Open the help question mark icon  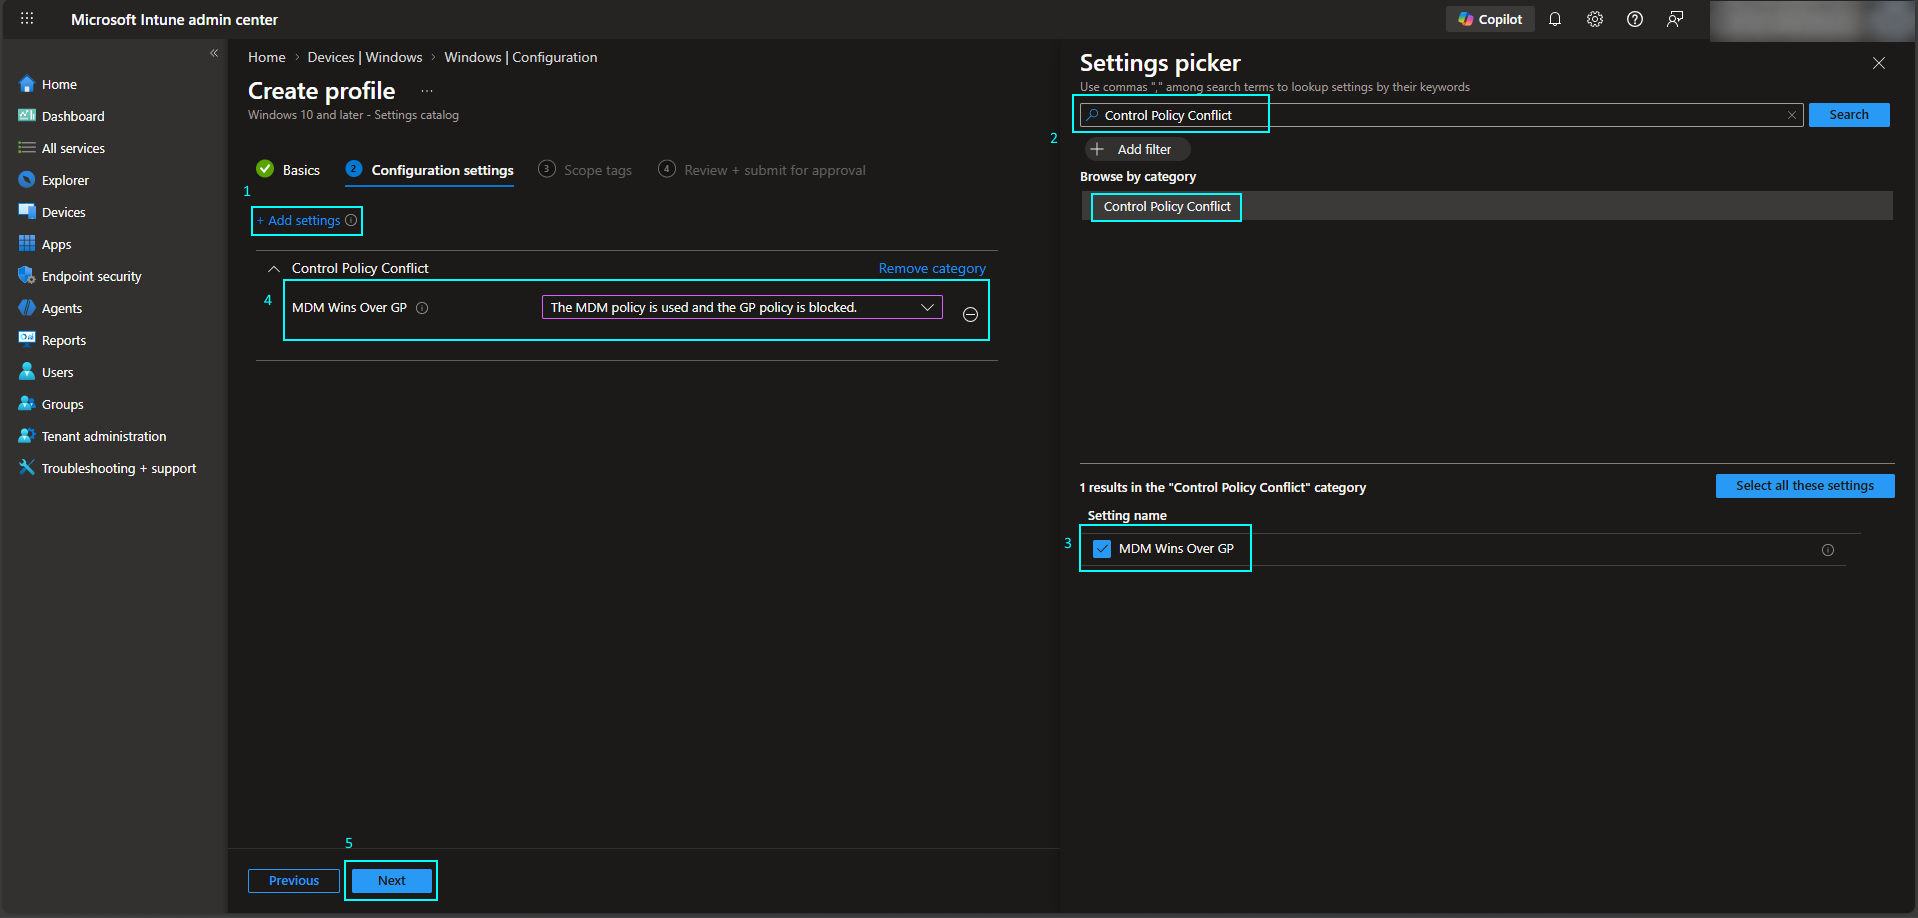[1635, 19]
